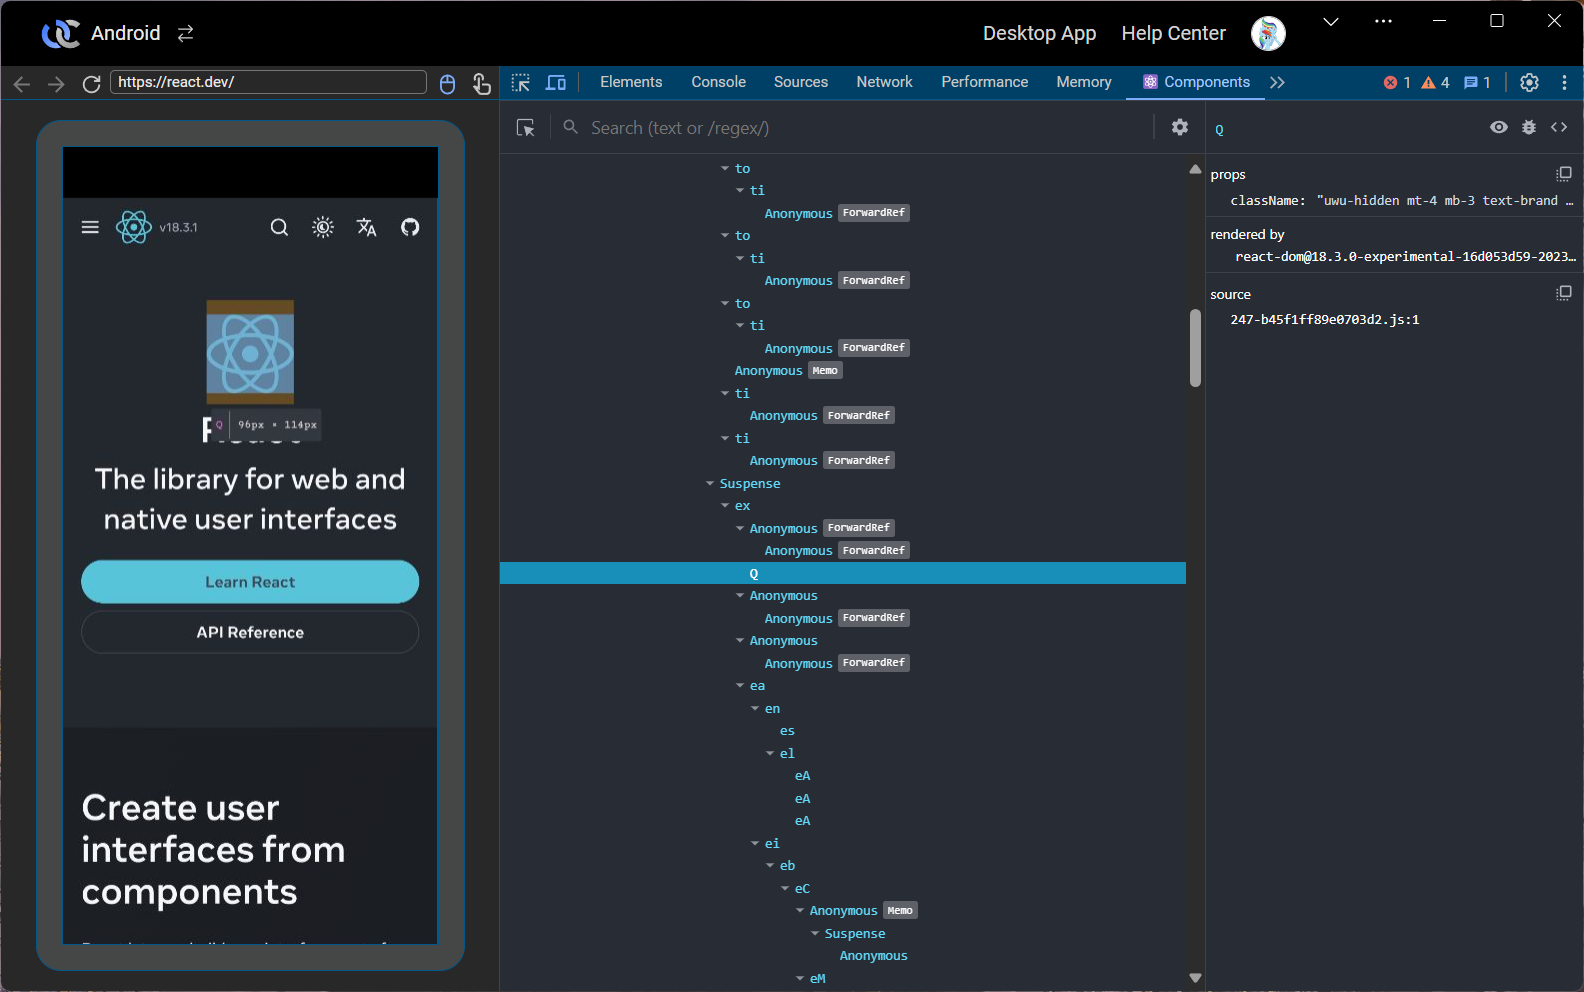Collapse the eb tree node
Image resolution: width=1584 pixels, height=992 pixels.
pyautogui.click(x=770, y=866)
